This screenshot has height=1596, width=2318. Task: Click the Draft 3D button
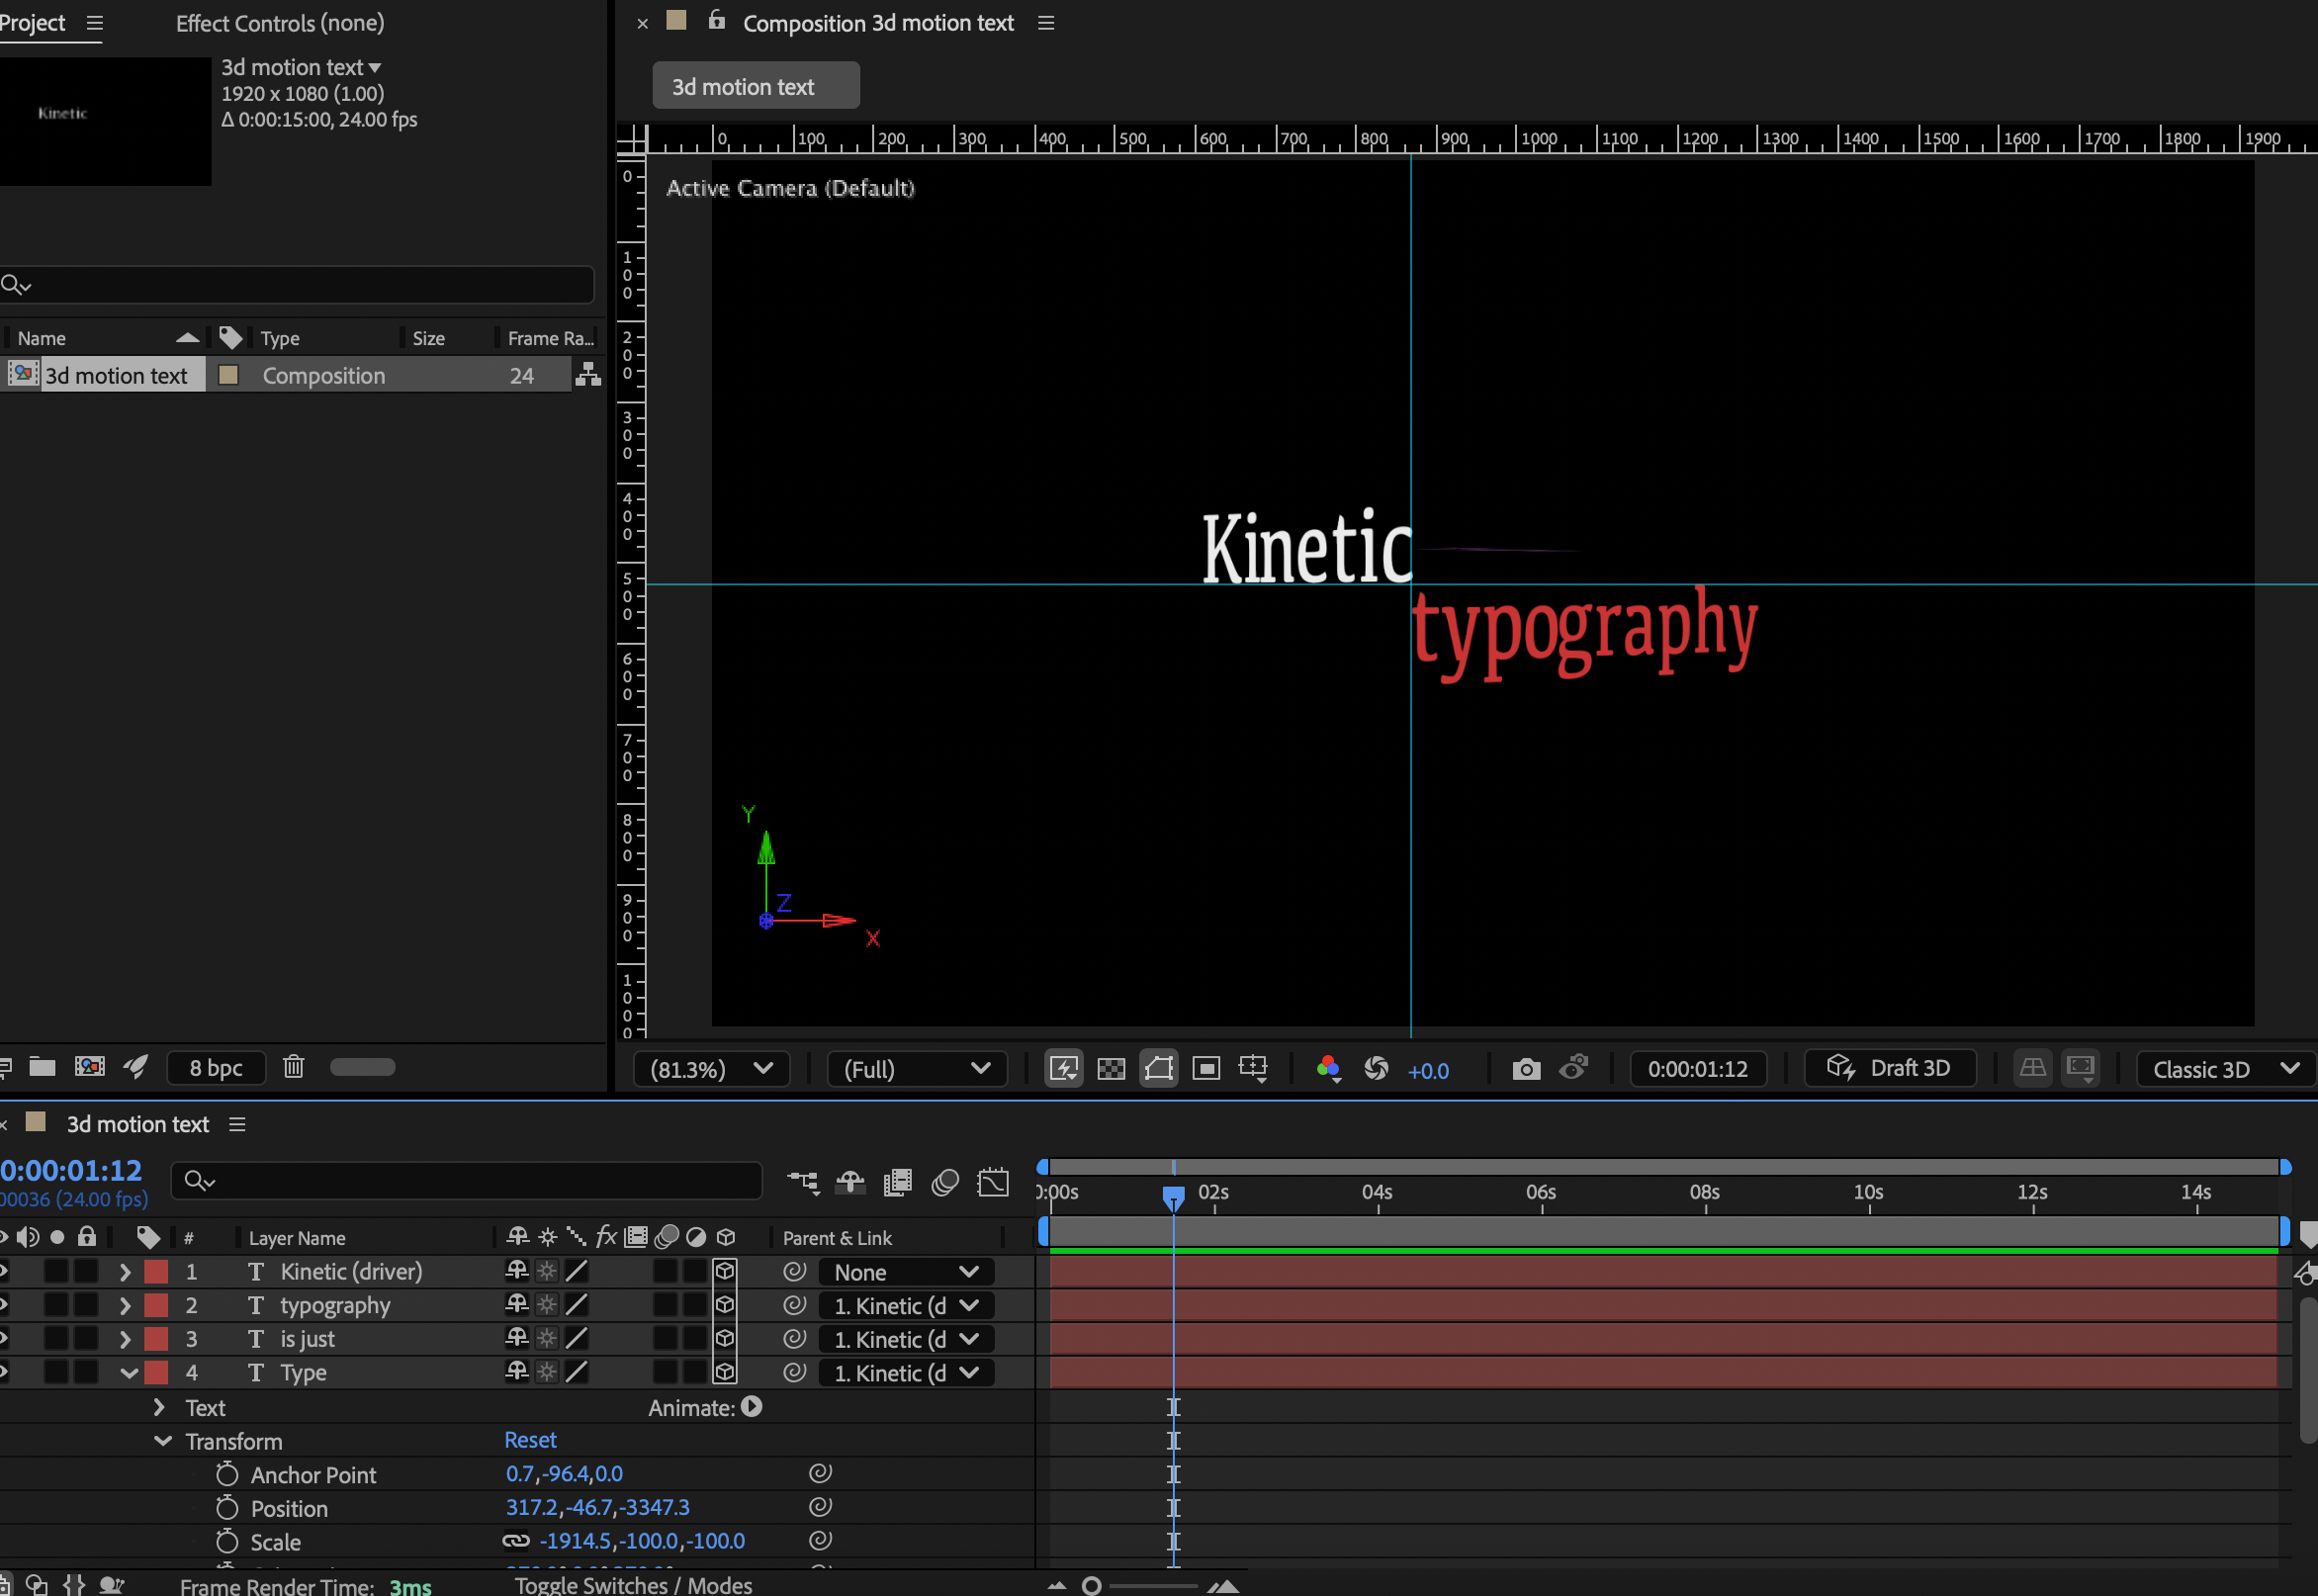point(1889,1068)
